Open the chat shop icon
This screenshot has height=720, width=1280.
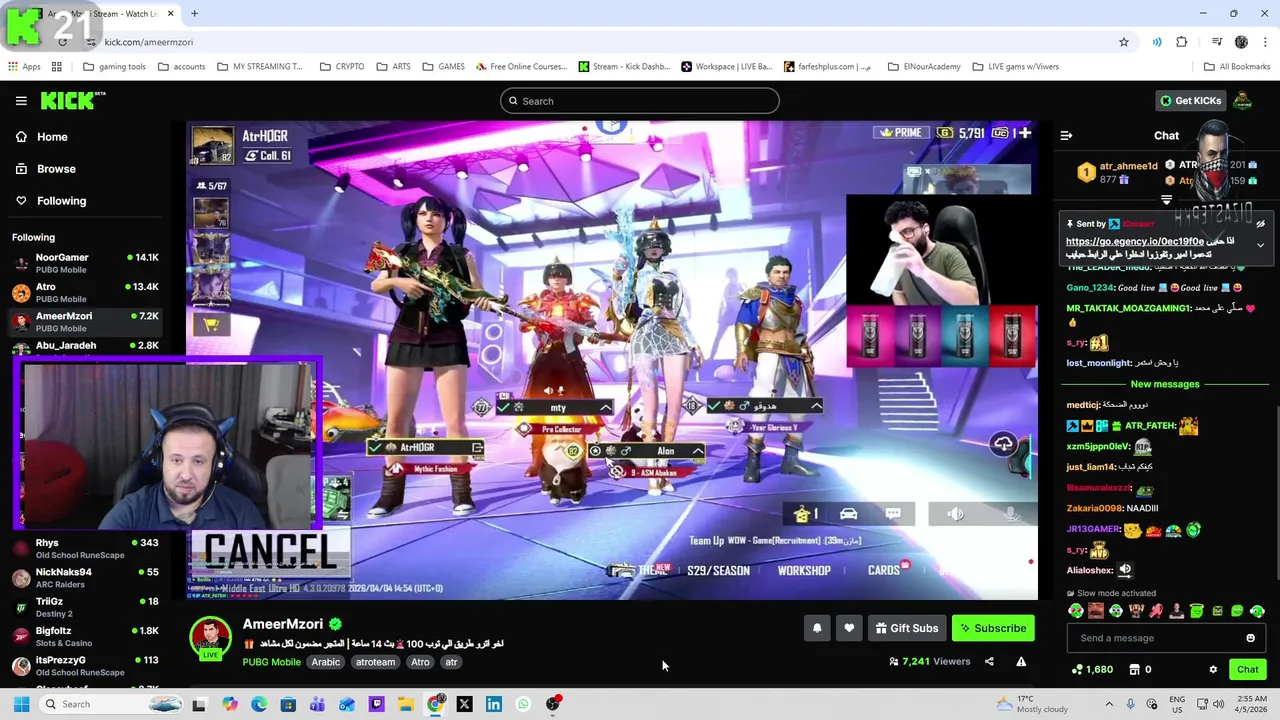(x=1135, y=669)
